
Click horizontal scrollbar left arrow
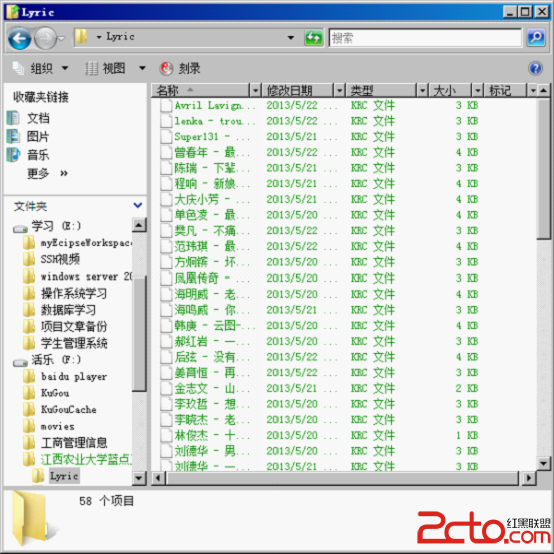point(158,478)
